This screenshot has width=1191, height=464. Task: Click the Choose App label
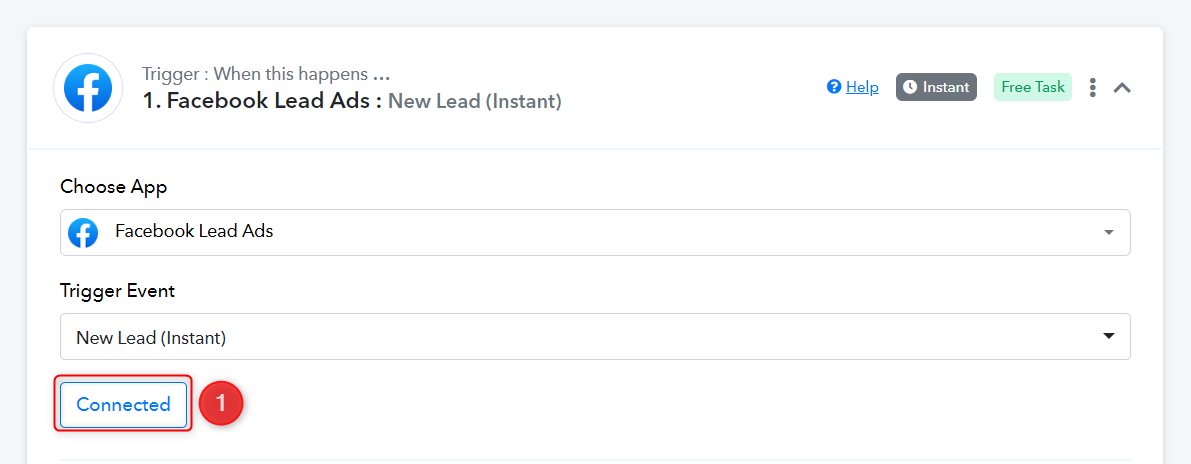(114, 187)
